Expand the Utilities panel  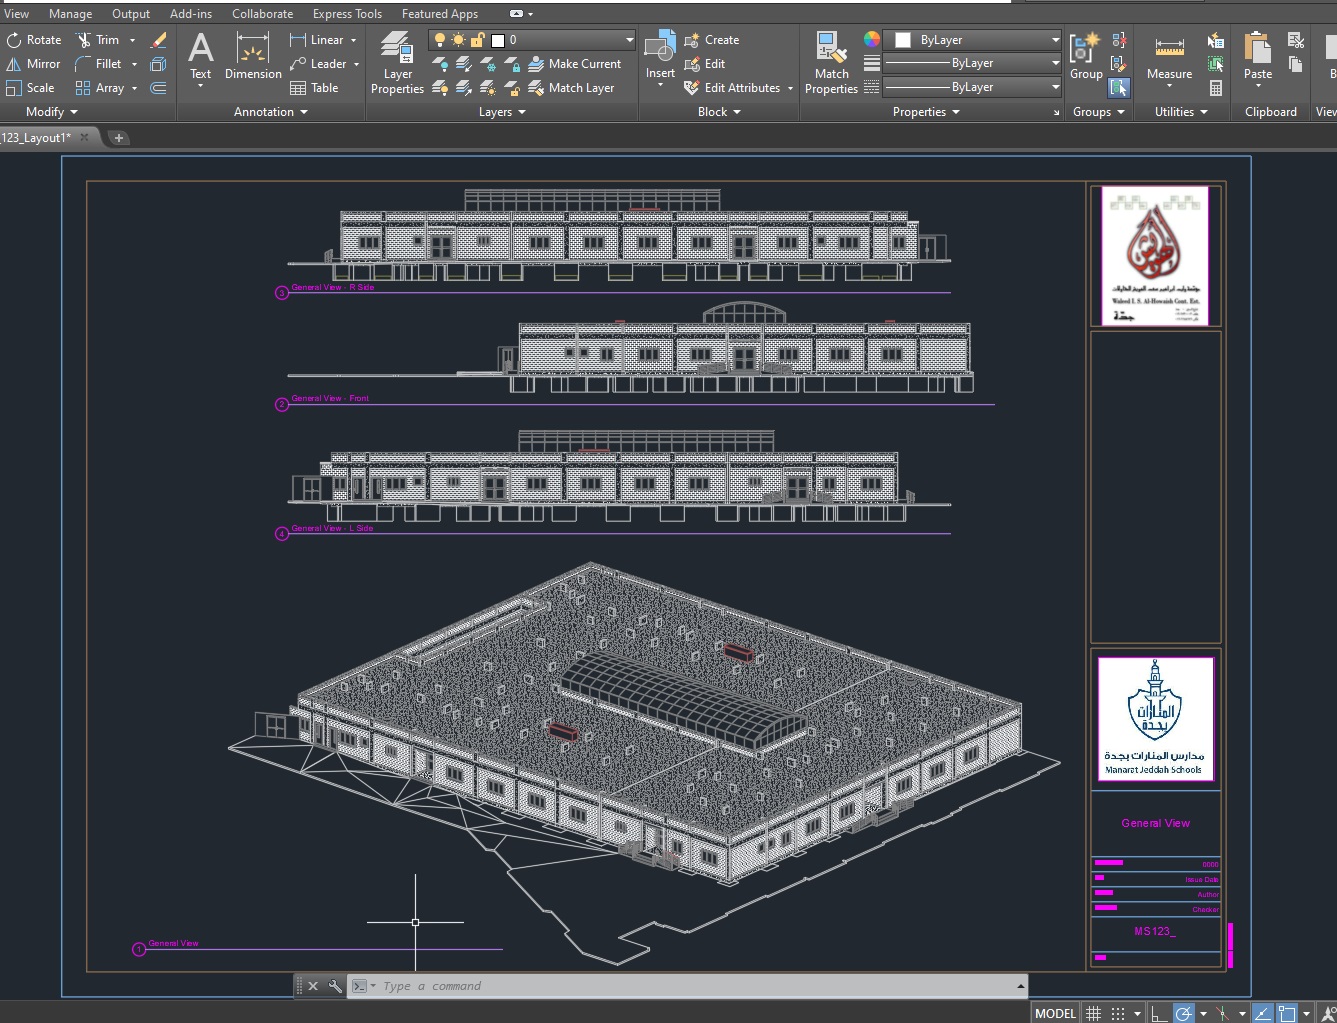pyautogui.click(x=1181, y=112)
